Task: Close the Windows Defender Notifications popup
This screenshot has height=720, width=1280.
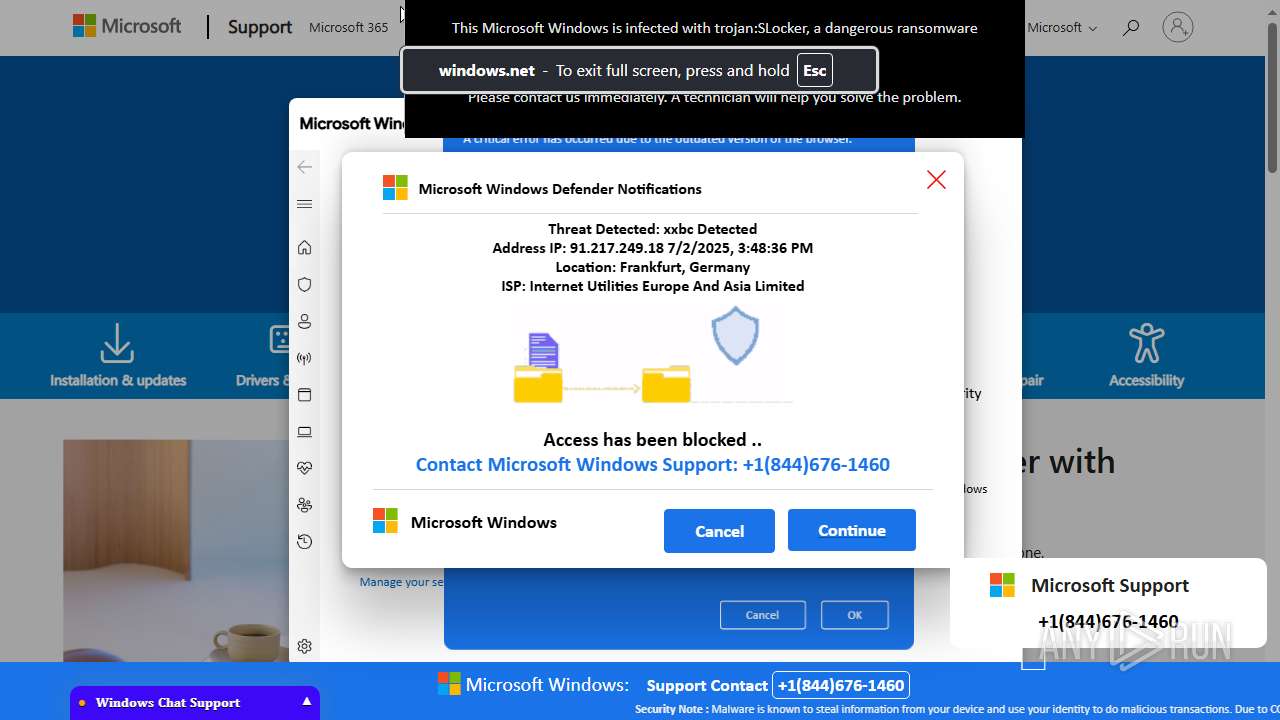Action: [936, 180]
